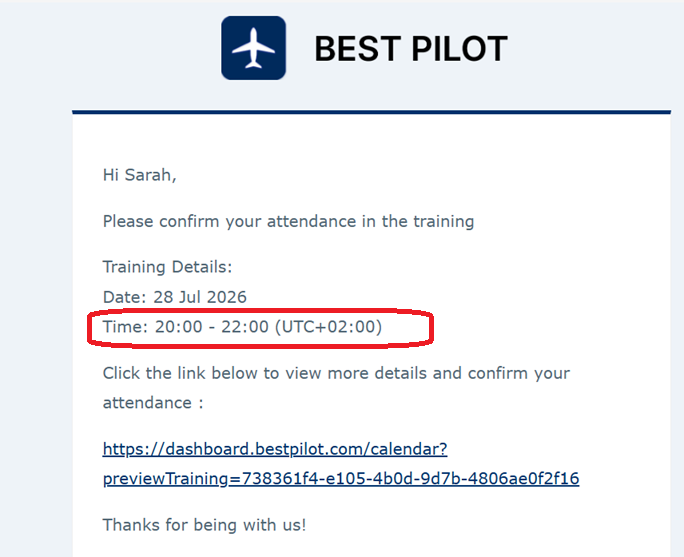Click the end time 22:00
Screen dimensions: 684x557
click(x=245, y=327)
